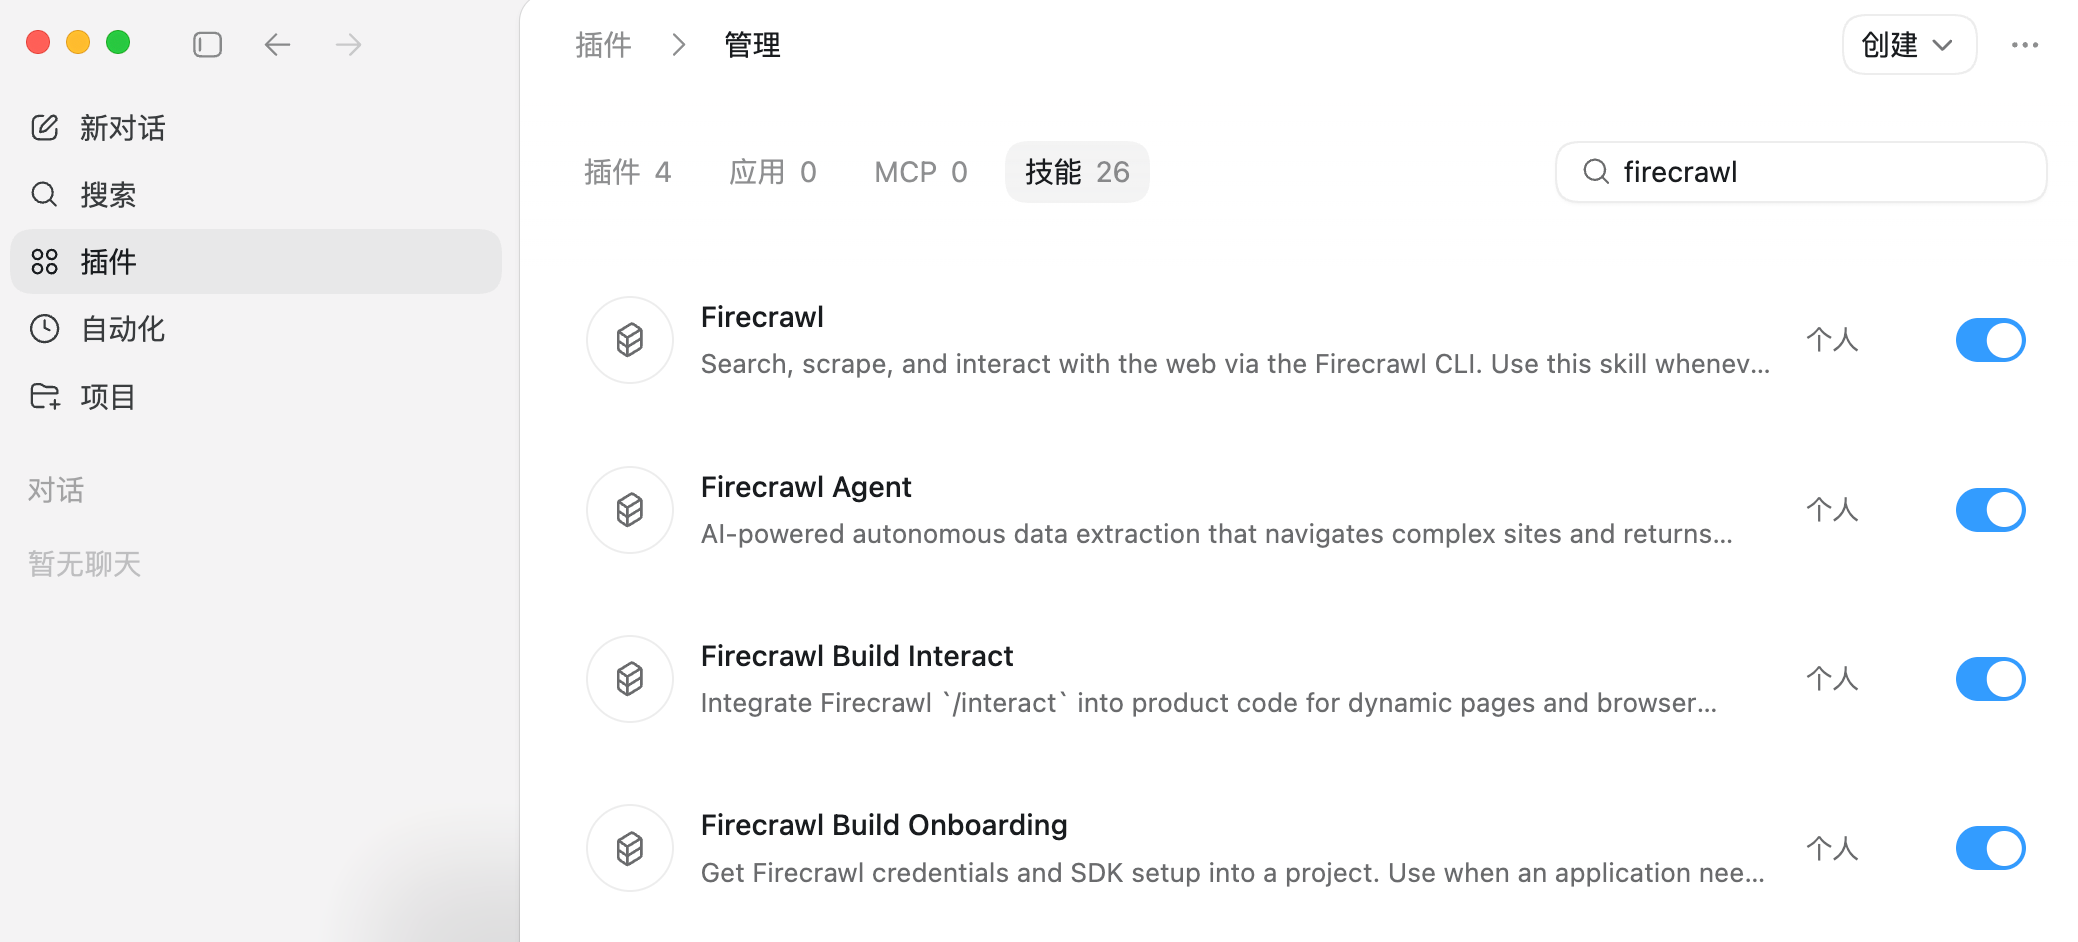Turn off the Firecrawl Agent toggle
Viewport: 2078px width, 942px height.
(1990, 510)
